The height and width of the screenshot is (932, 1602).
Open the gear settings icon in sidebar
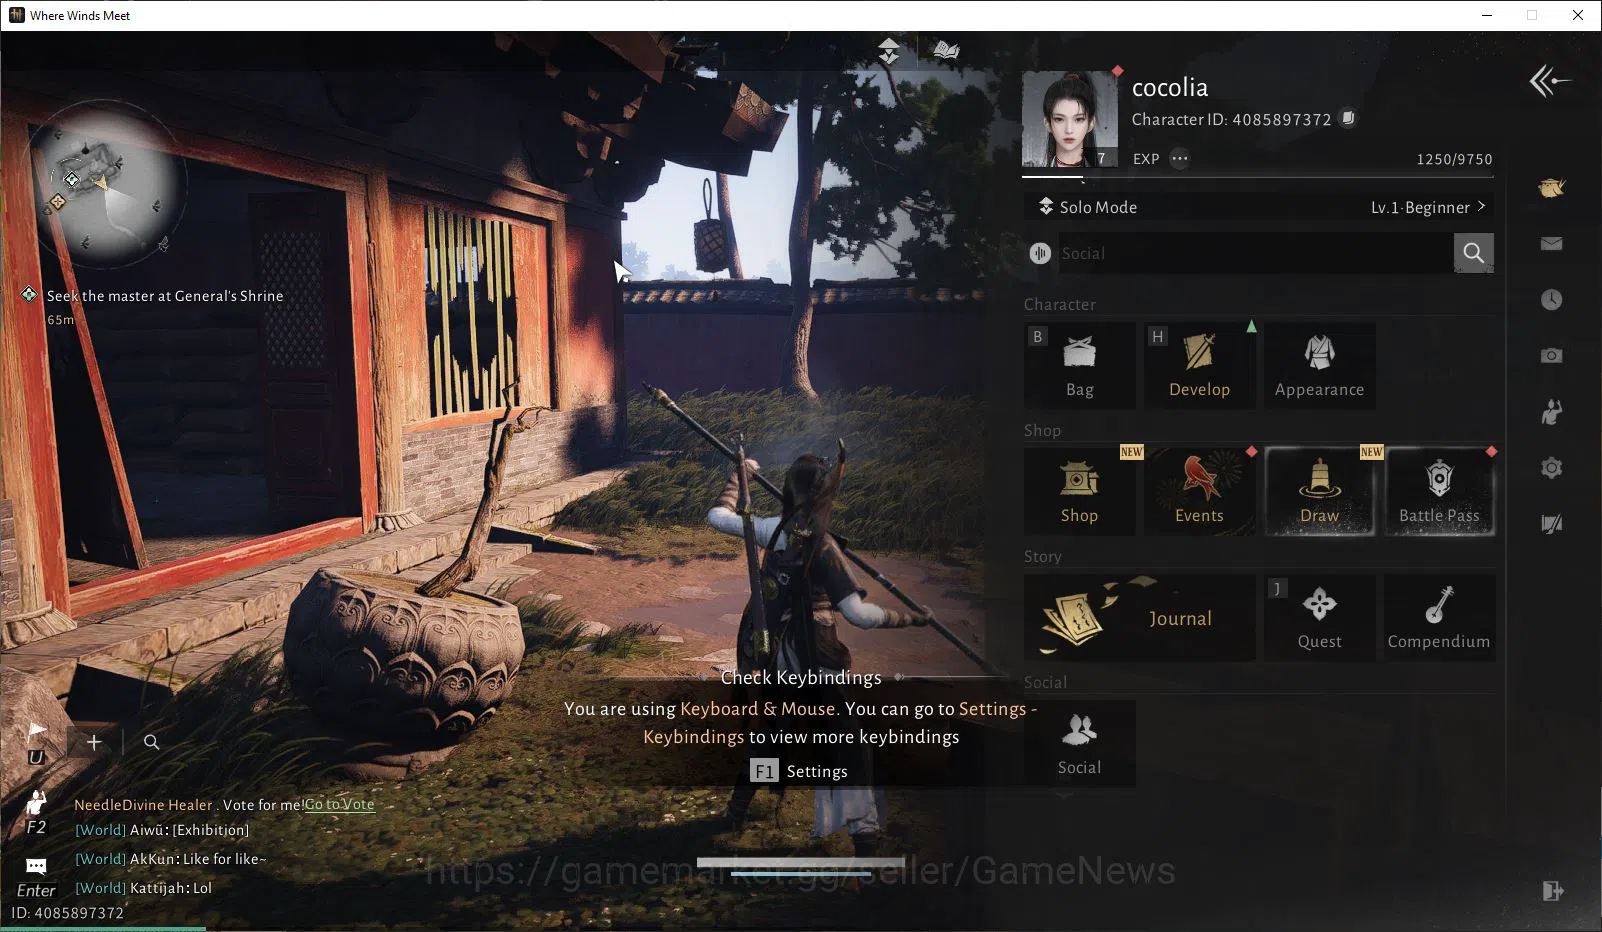(1551, 467)
